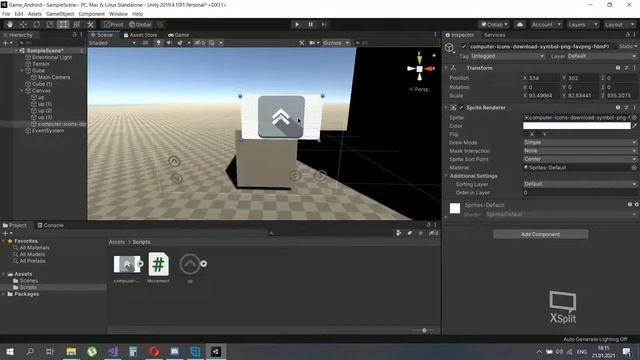Open Layout dropdown button

click(x=619, y=24)
